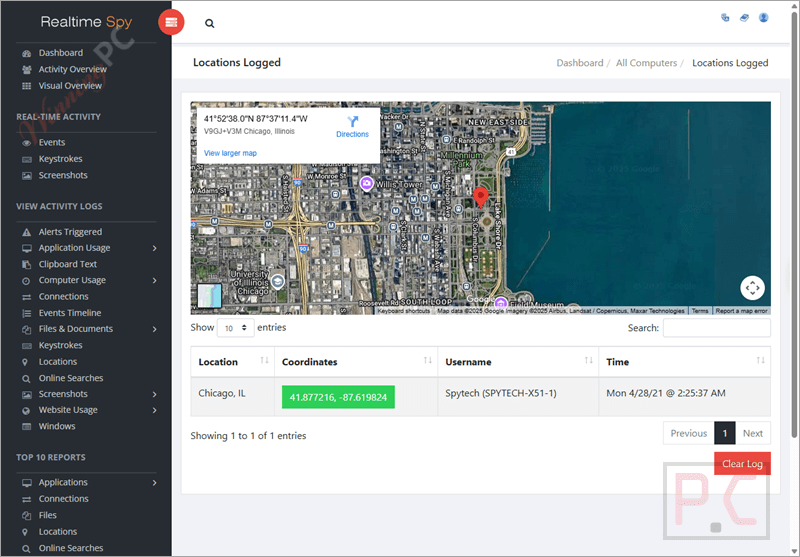
Task: Expand Files & Documents submenu arrow
Action: coord(155,330)
